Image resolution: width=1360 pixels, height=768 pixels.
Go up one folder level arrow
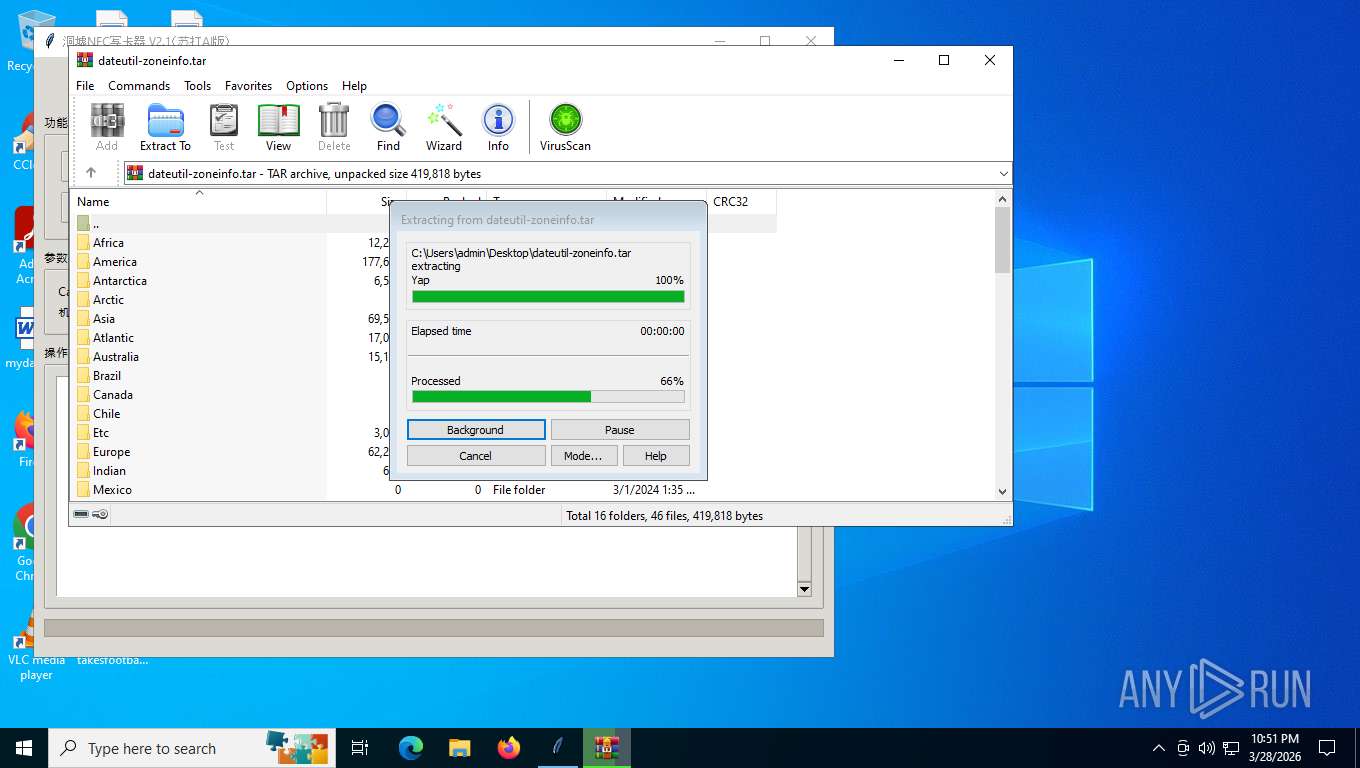91,173
